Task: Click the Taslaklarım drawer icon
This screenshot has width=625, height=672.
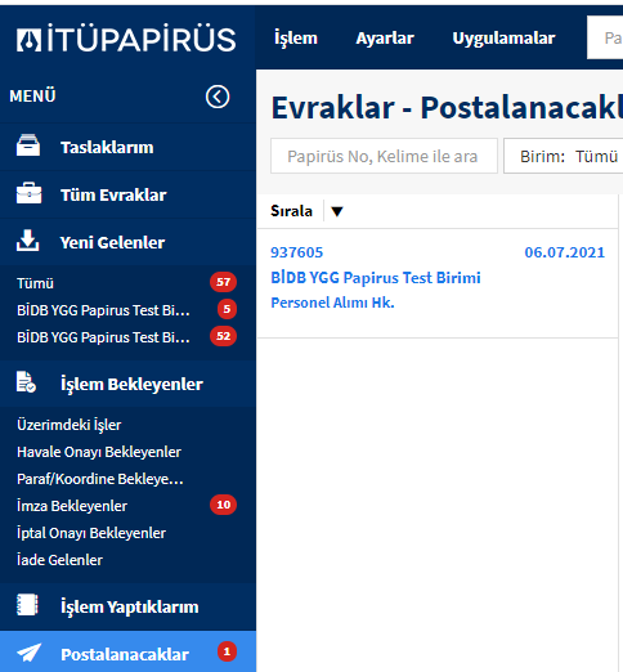Action: click(28, 146)
